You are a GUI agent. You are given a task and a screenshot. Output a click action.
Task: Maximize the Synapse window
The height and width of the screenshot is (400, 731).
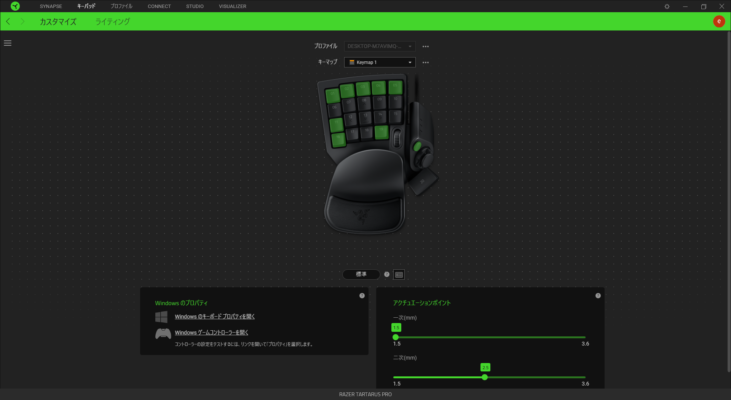703,7
